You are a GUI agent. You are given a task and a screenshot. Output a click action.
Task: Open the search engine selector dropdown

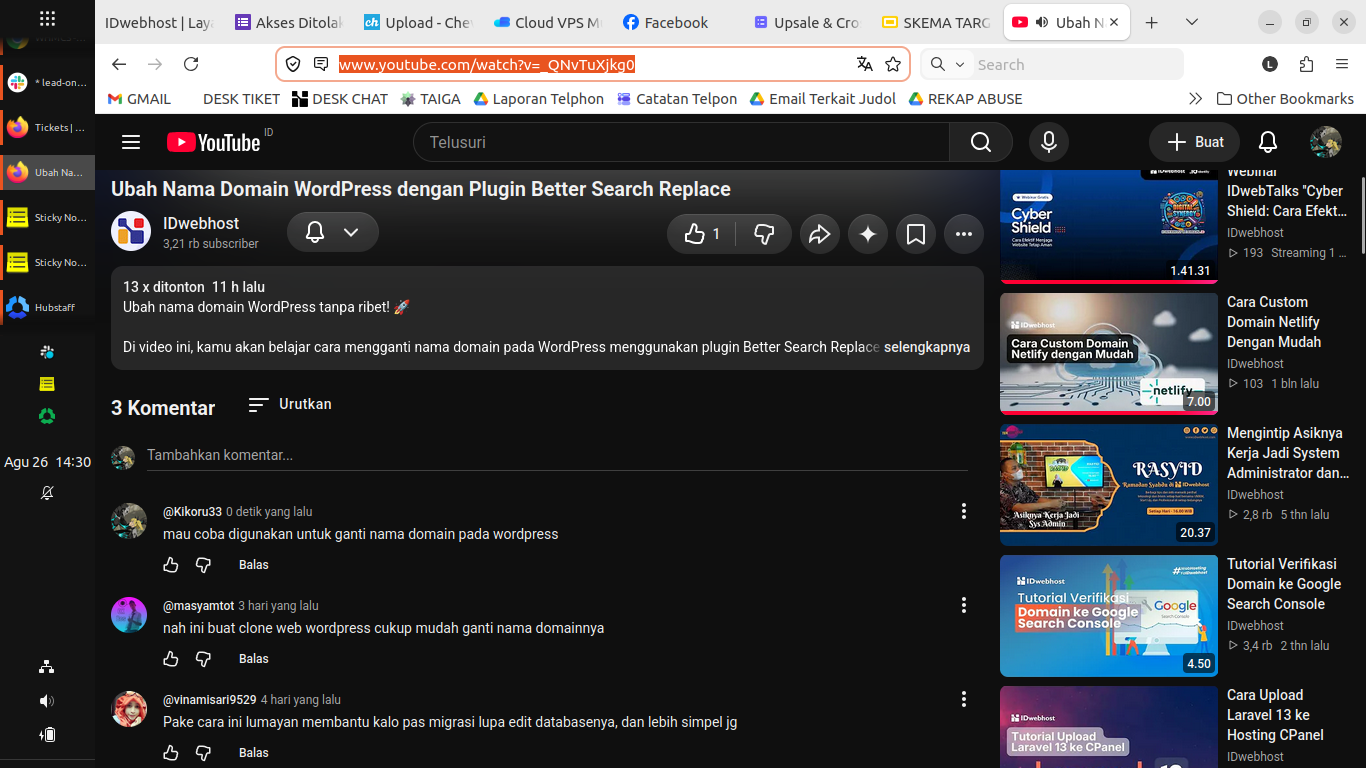click(x=947, y=64)
